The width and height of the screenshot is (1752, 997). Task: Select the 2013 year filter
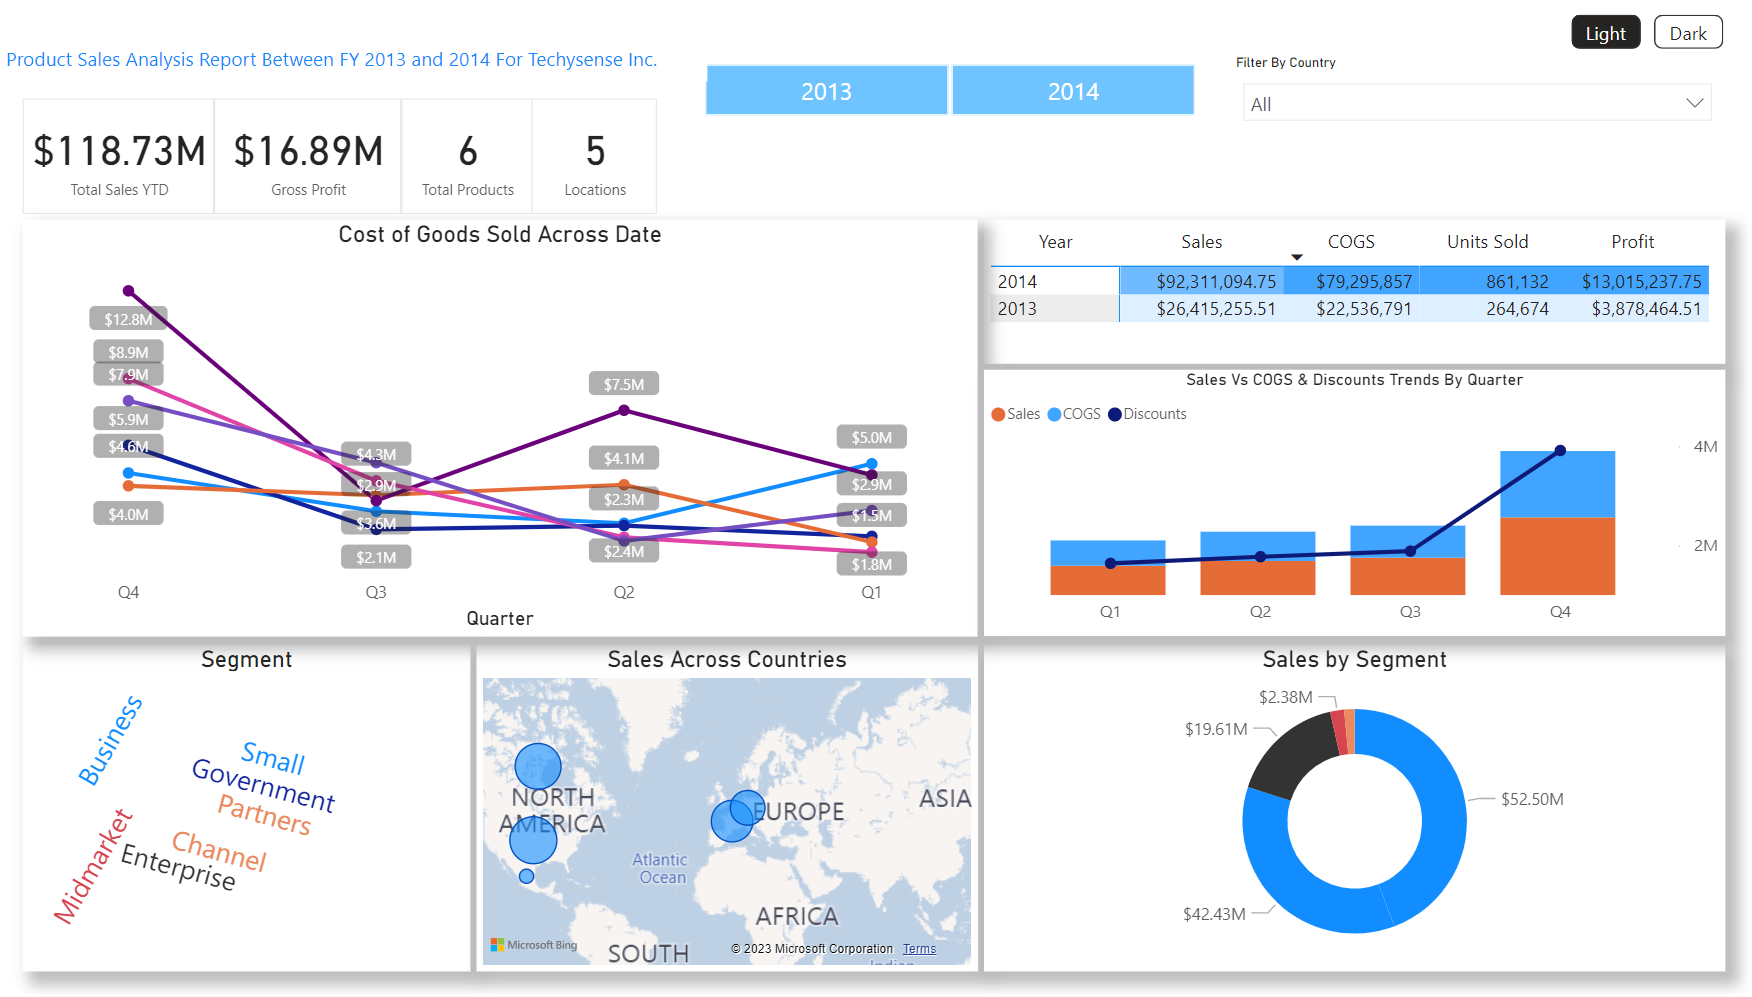pos(826,91)
